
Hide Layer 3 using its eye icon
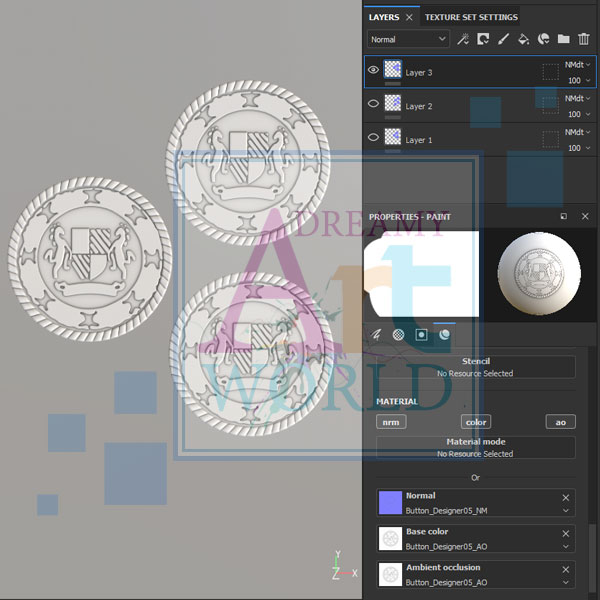pos(374,71)
